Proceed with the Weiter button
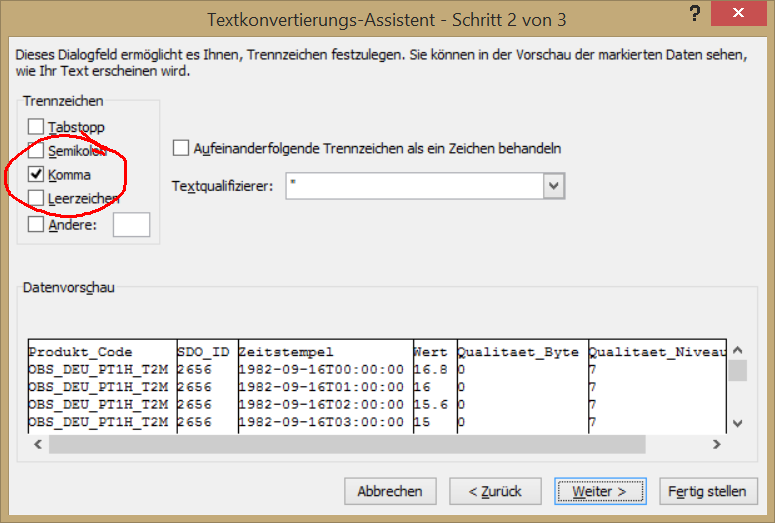Viewport: 775px width, 523px height. 600,491
